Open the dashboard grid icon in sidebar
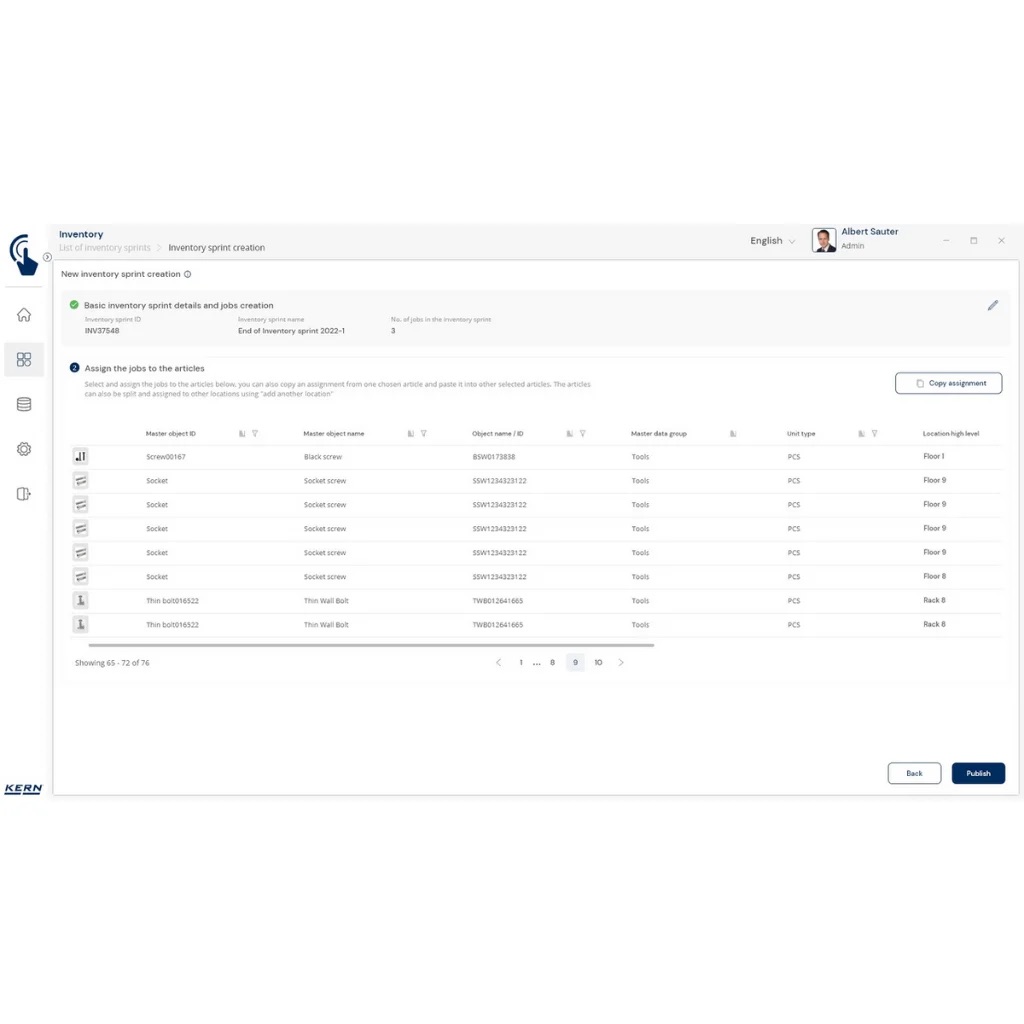Viewport: 1024px width, 1024px height. point(24,360)
